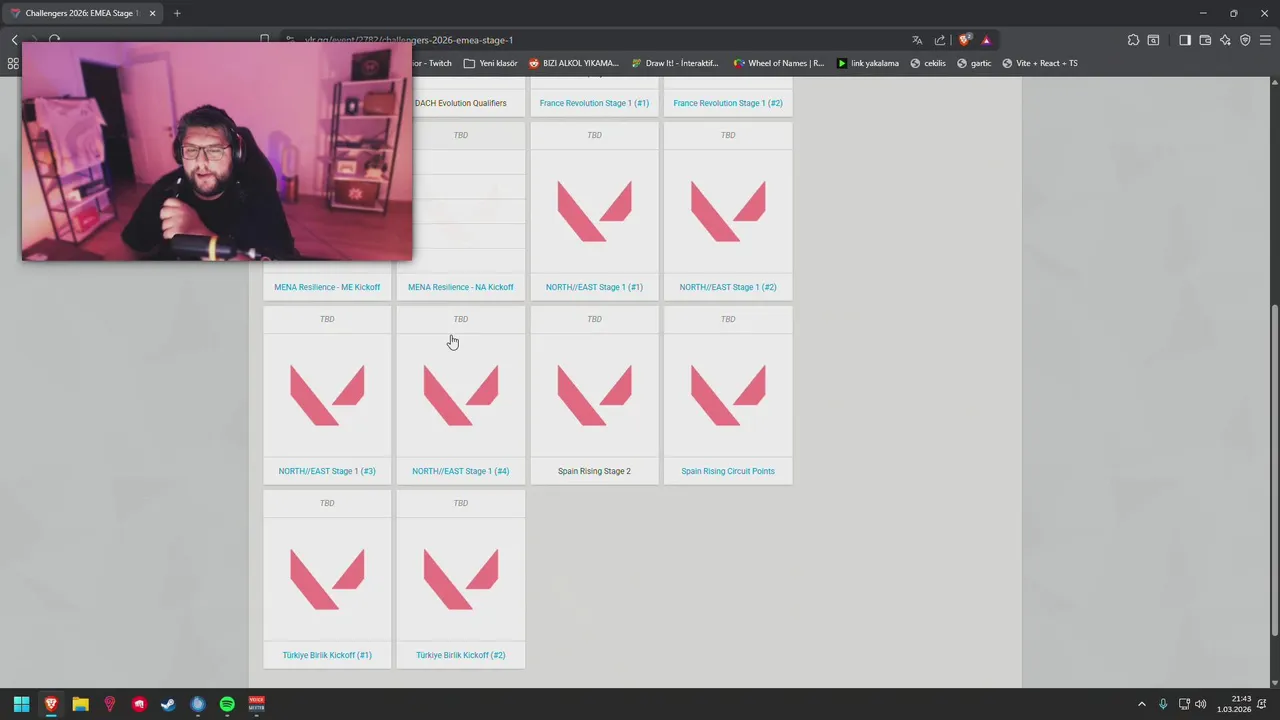Image resolution: width=1280 pixels, height=720 pixels.
Task: Open NORTH//EAST Stage 1 (#2) link
Action: [x=728, y=287]
